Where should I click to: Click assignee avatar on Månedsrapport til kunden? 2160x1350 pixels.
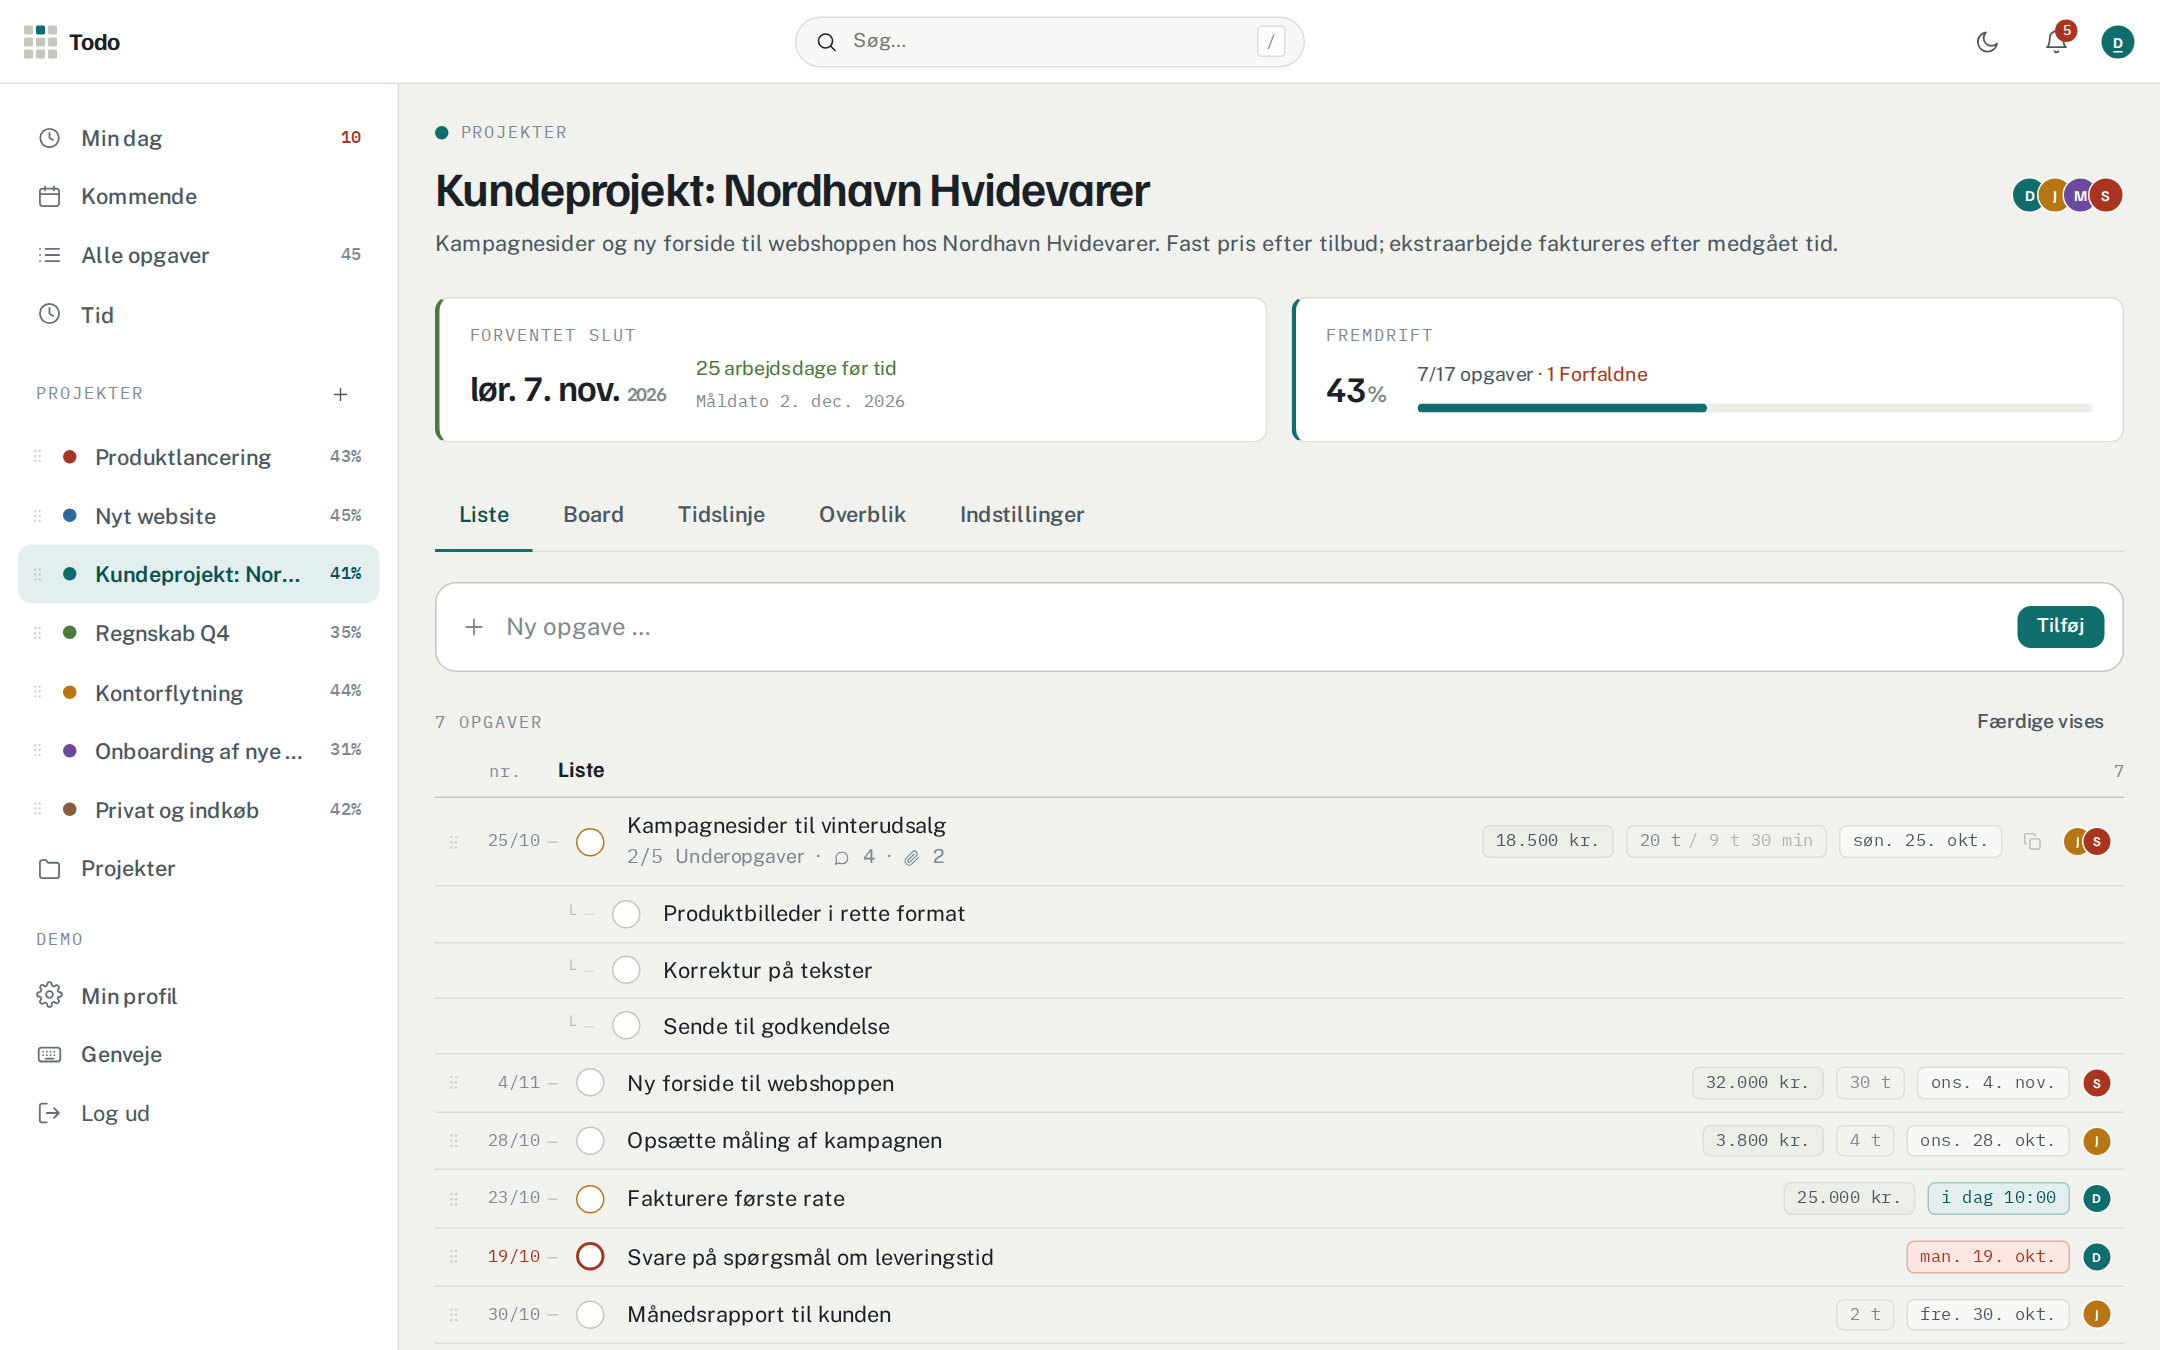pyautogui.click(x=2097, y=1314)
